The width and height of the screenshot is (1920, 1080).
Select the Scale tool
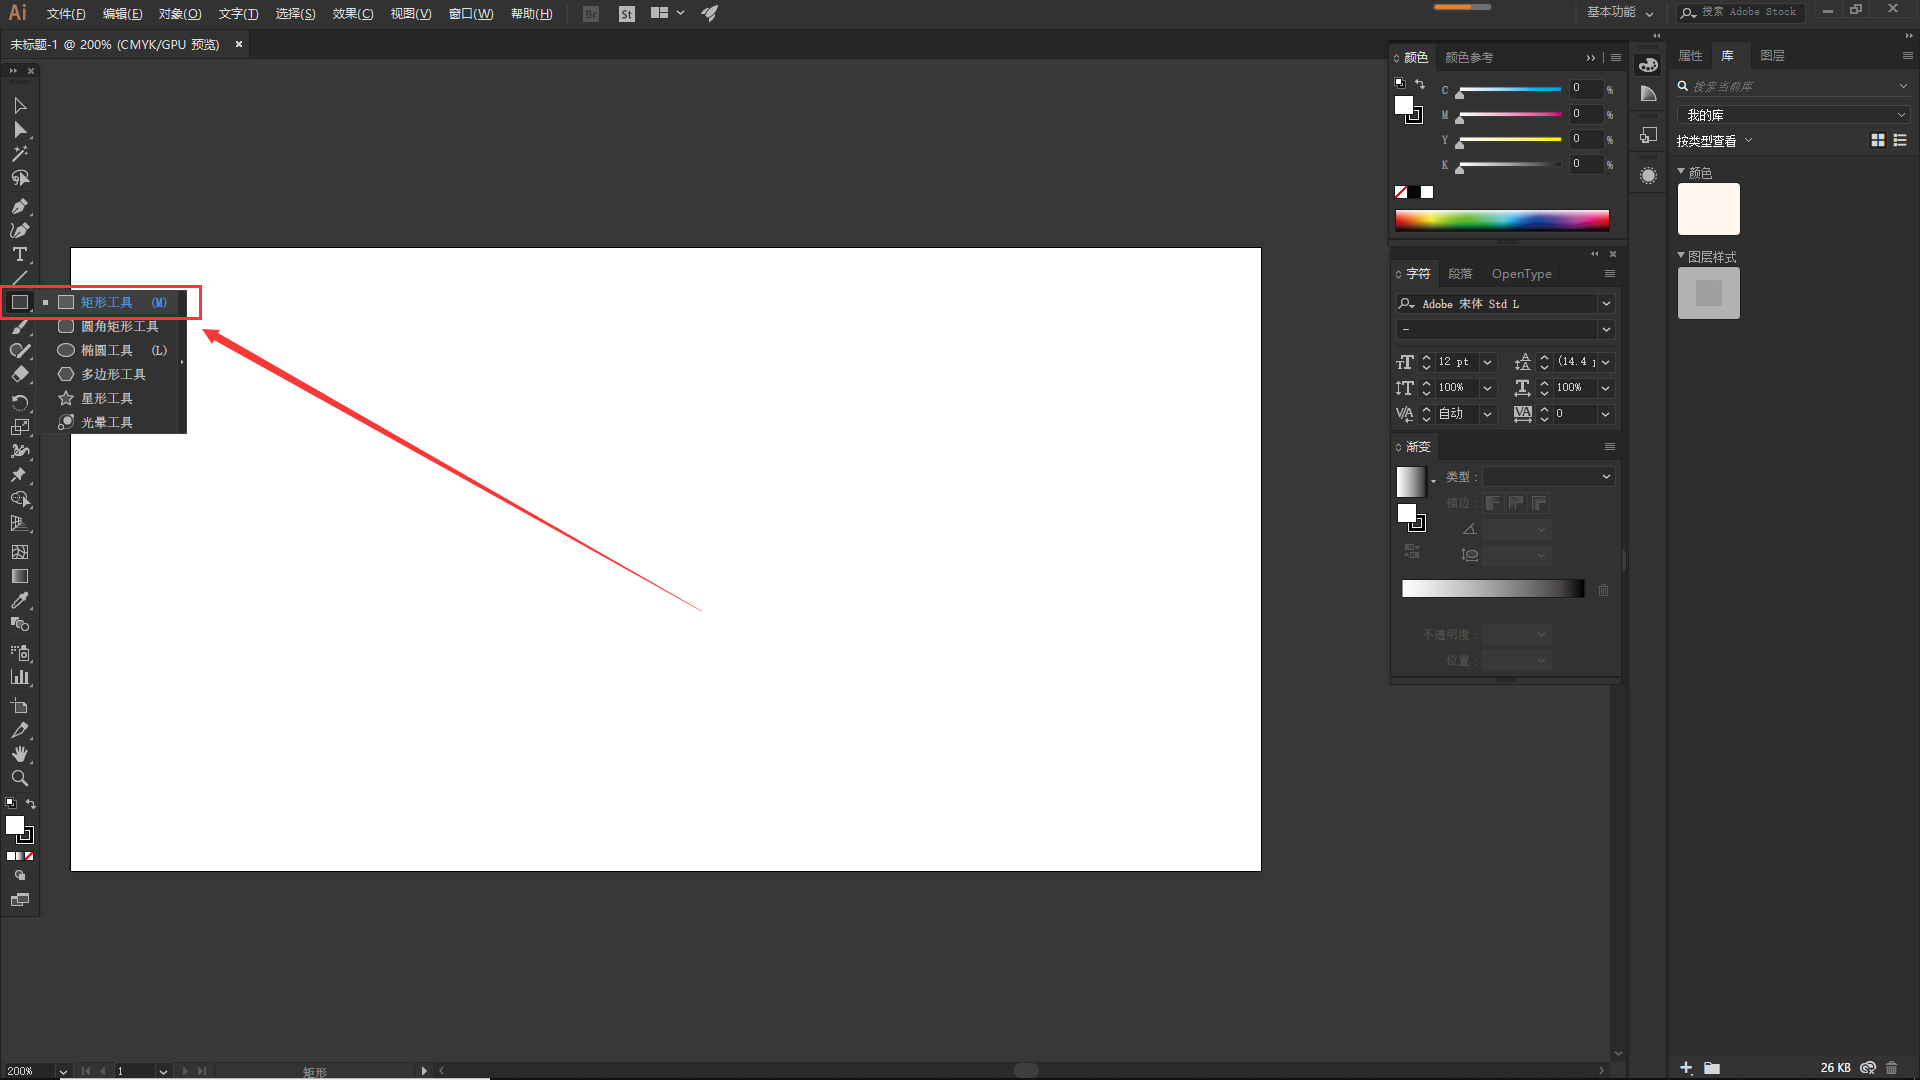(19, 427)
